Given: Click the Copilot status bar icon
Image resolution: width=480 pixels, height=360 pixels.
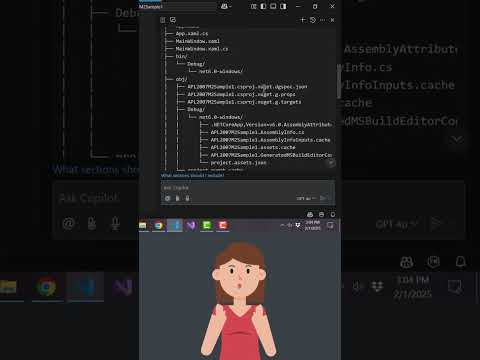Looking at the screenshot, I should 310,215.
